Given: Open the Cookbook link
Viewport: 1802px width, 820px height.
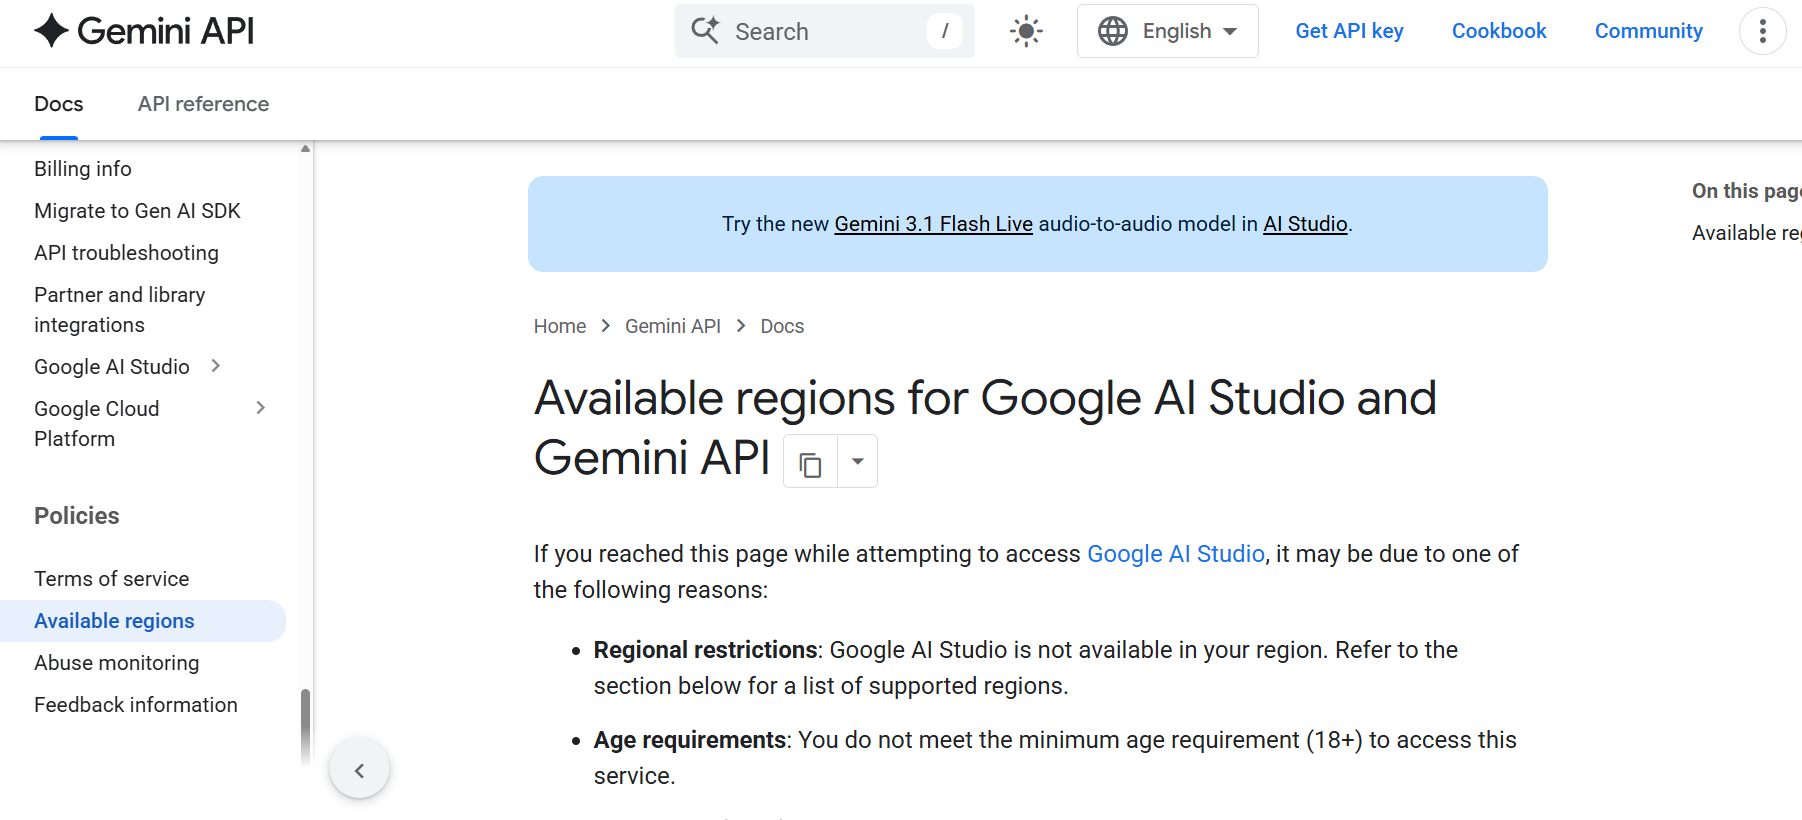Looking at the screenshot, I should [x=1499, y=31].
